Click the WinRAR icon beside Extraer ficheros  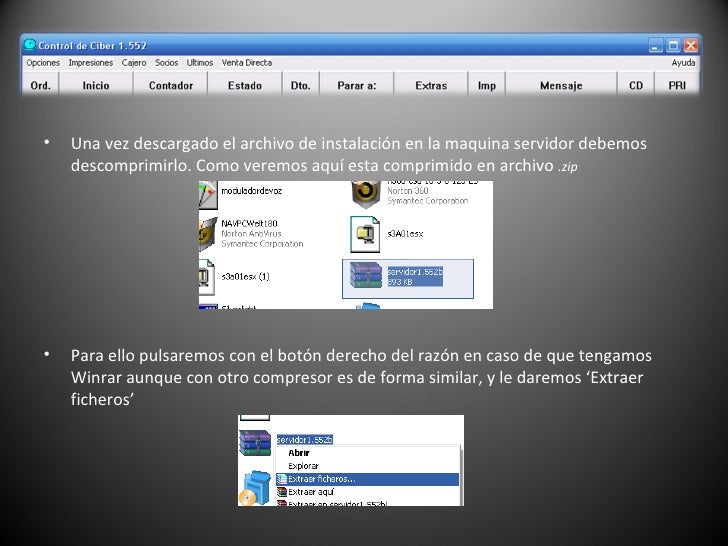[282, 479]
